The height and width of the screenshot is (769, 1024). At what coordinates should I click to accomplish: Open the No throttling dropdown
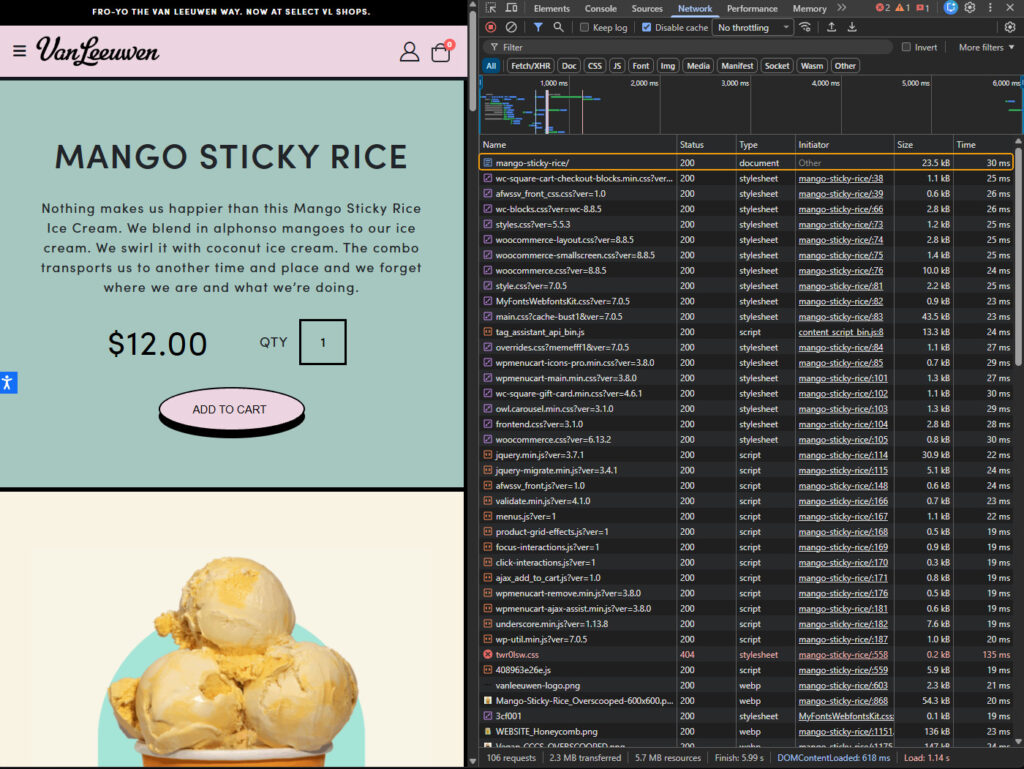pyautogui.click(x=753, y=27)
